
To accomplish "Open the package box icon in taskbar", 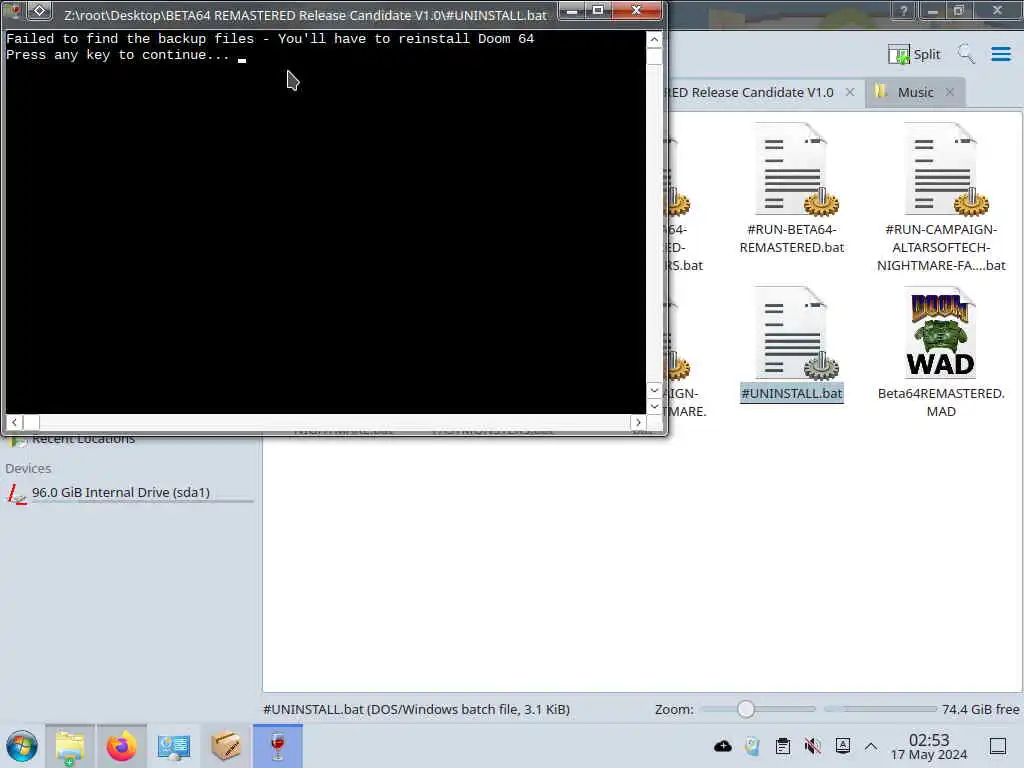I will (226, 746).
